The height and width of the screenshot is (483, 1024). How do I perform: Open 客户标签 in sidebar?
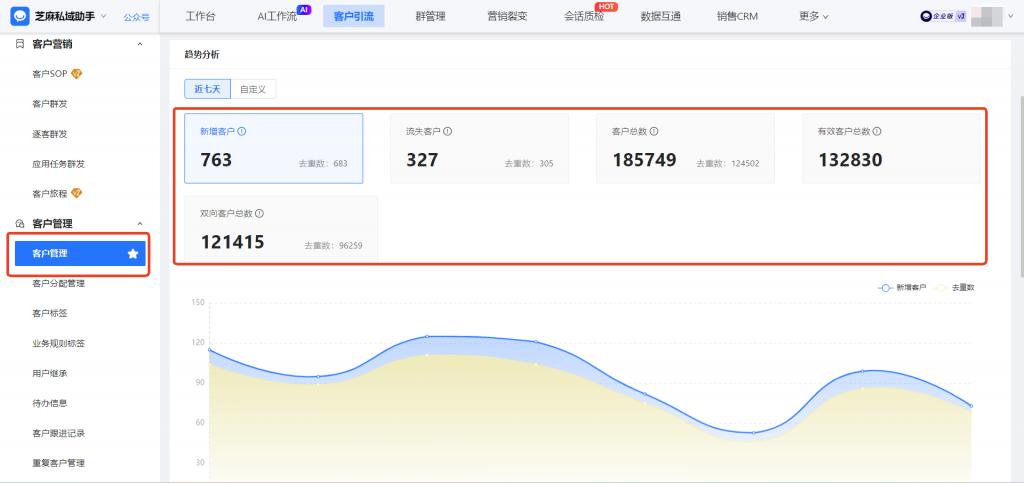[x=50, y=313]
